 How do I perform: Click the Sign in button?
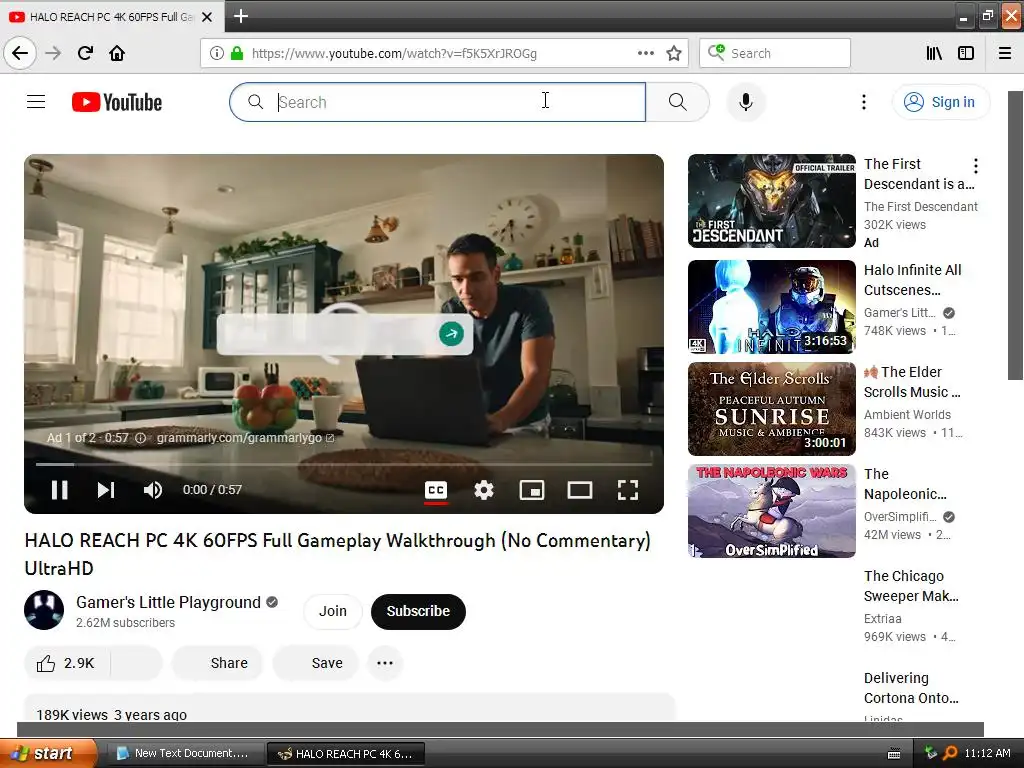(940, 102)
